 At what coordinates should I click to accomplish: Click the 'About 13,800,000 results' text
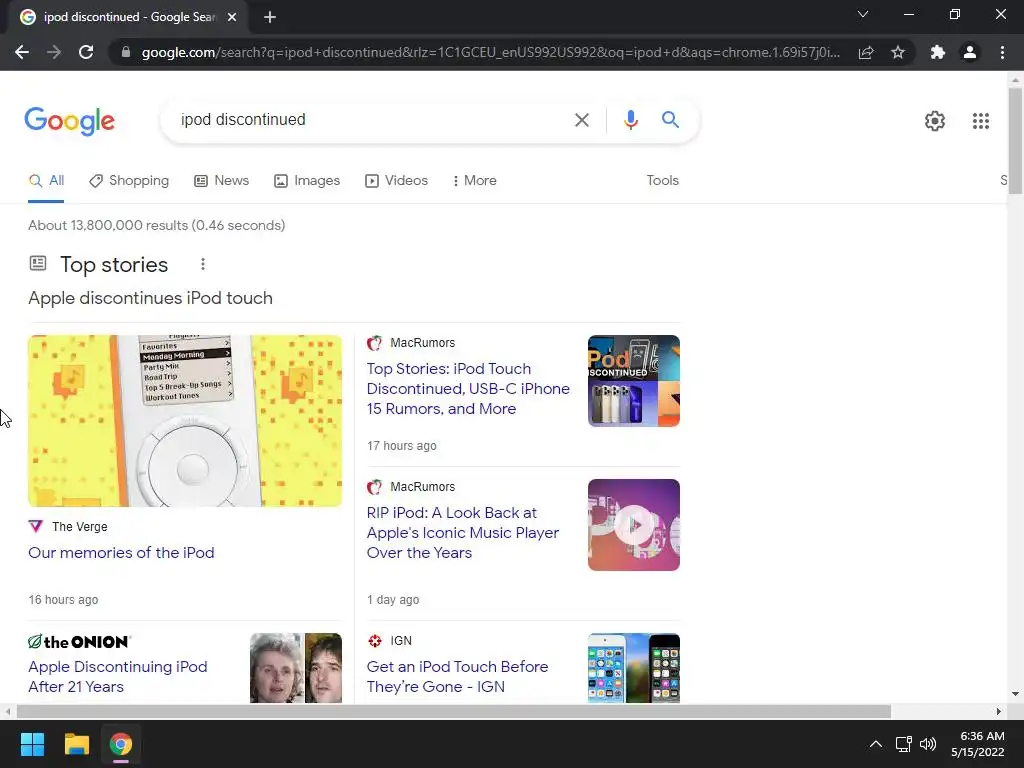coord(157,225)
